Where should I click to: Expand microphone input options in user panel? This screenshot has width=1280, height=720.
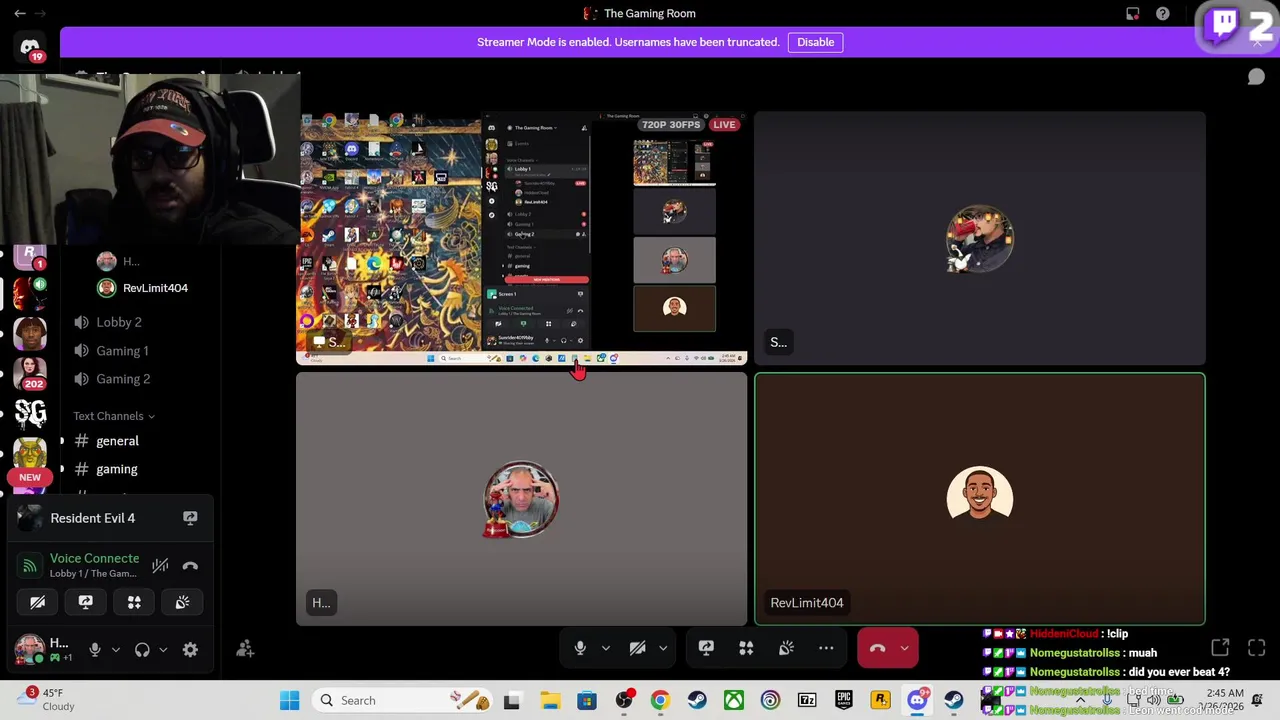115,650
